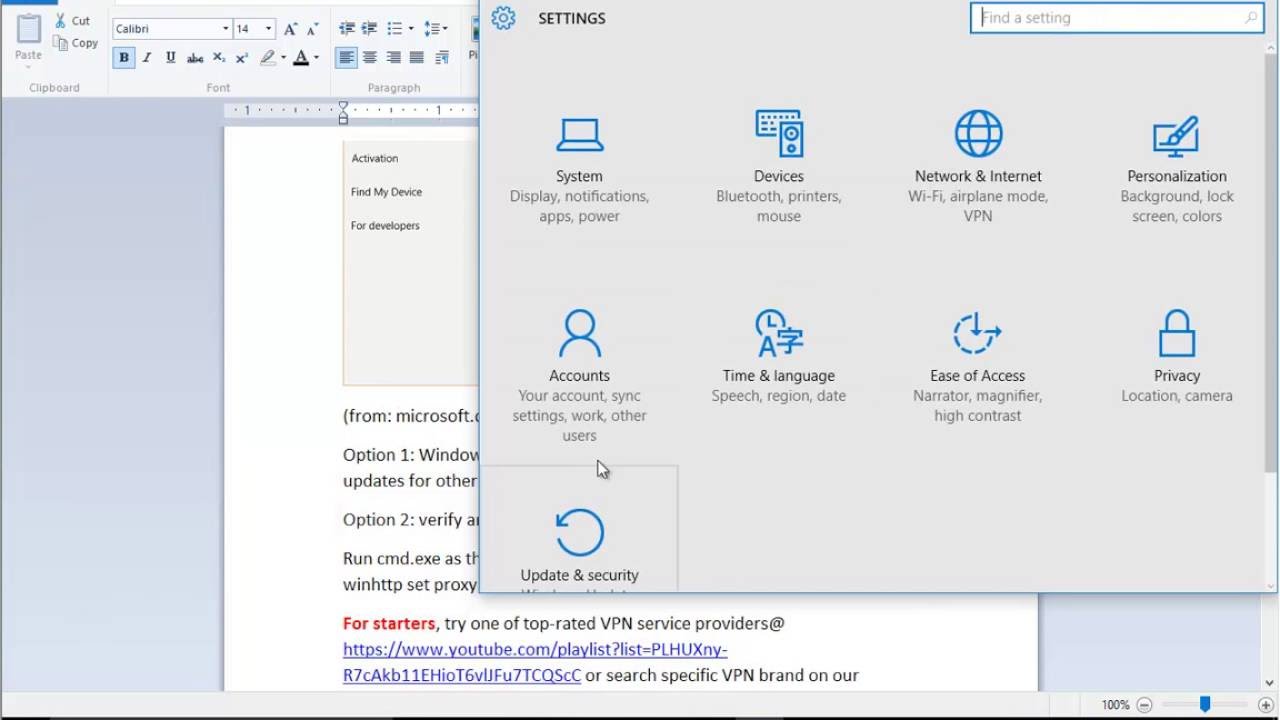Grow font size in WordPad
The width and height of the screenshot is (1280, 720).
pyautogui.click(x=291, y=29)
